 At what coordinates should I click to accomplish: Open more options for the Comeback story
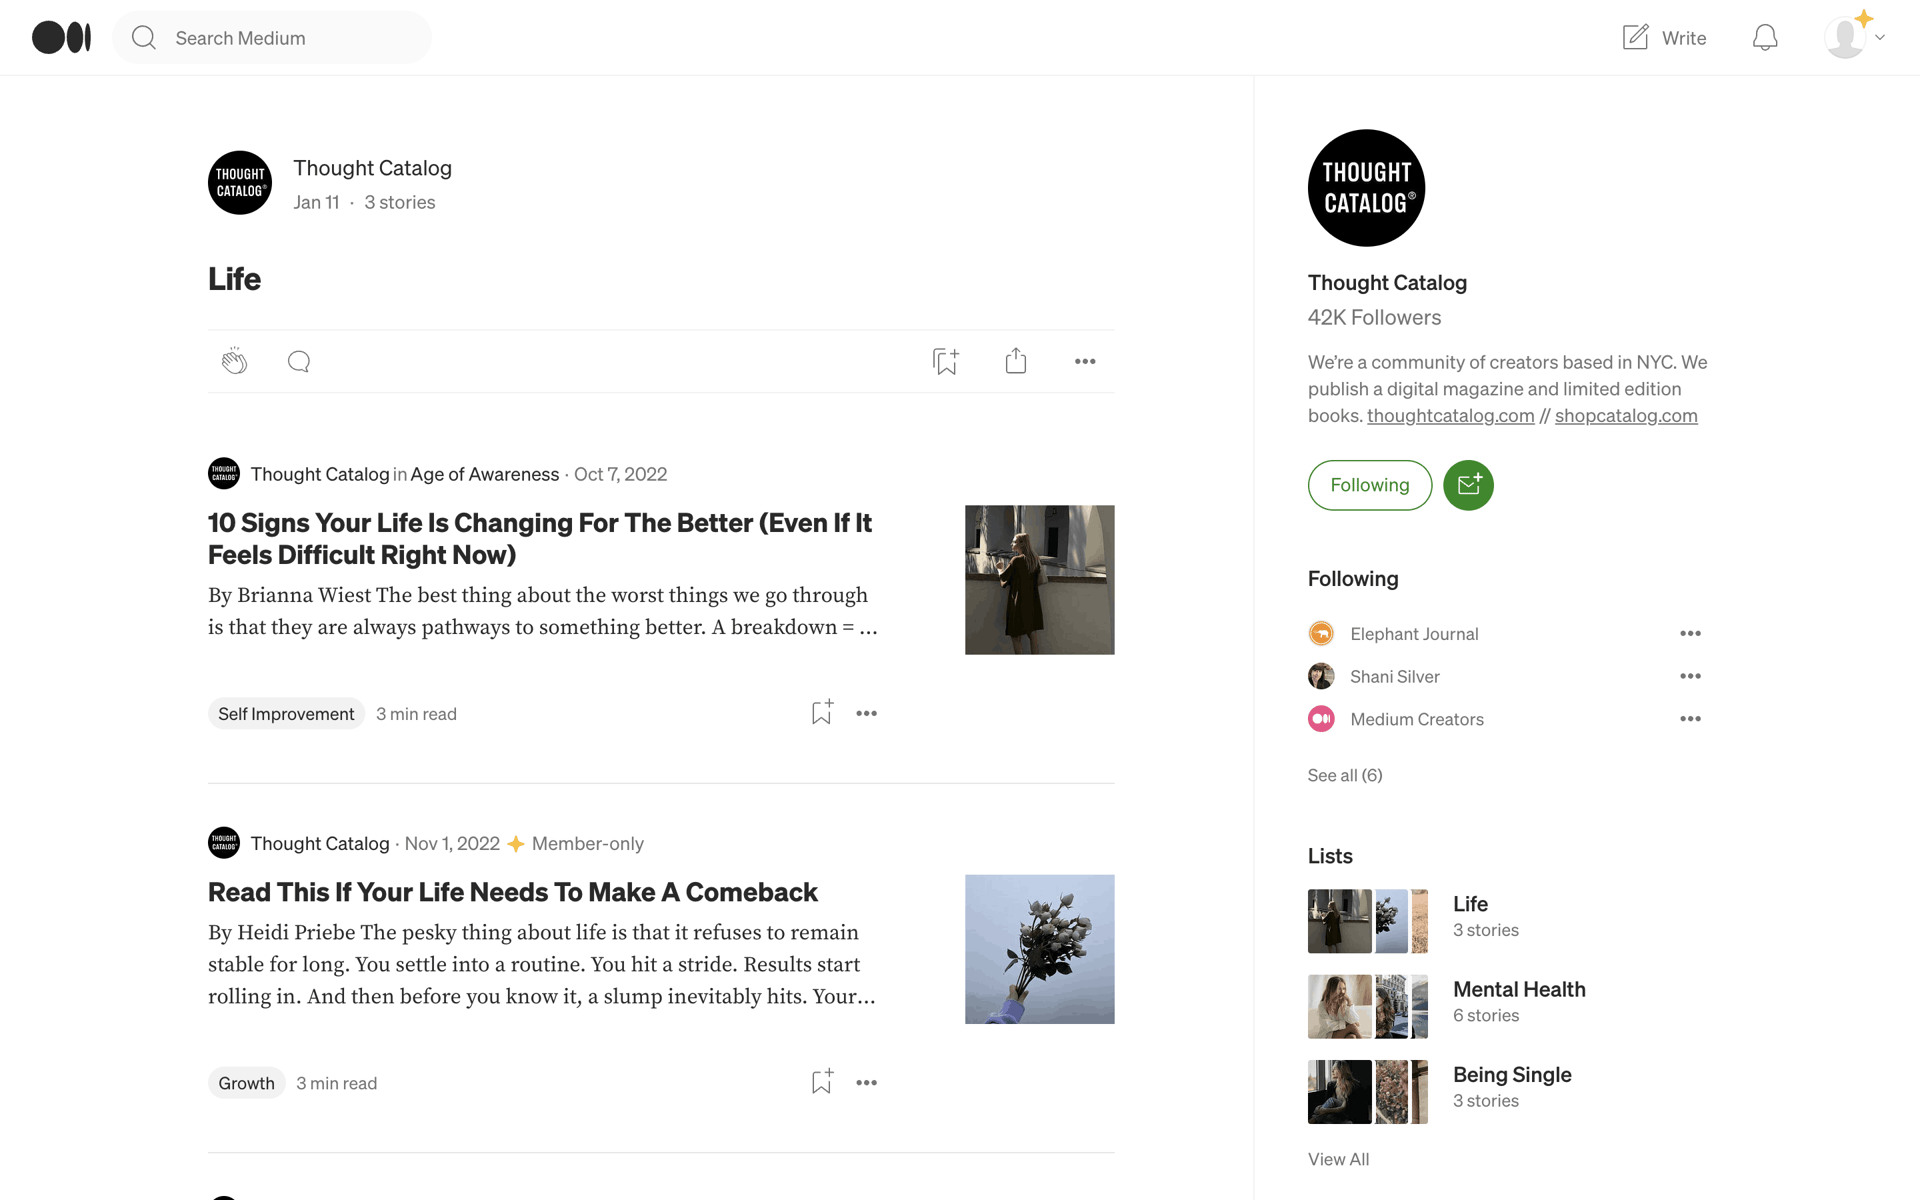pos(866,1083)
